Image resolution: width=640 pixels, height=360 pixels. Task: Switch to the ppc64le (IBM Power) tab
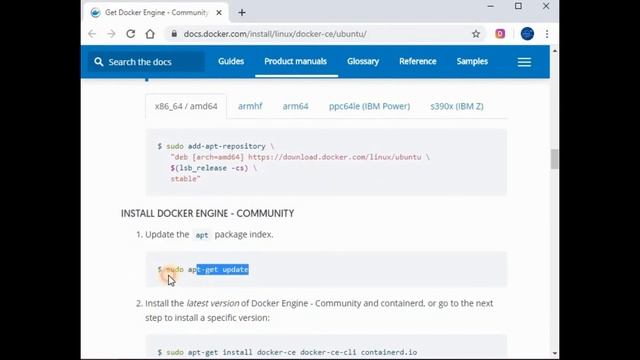369,106
